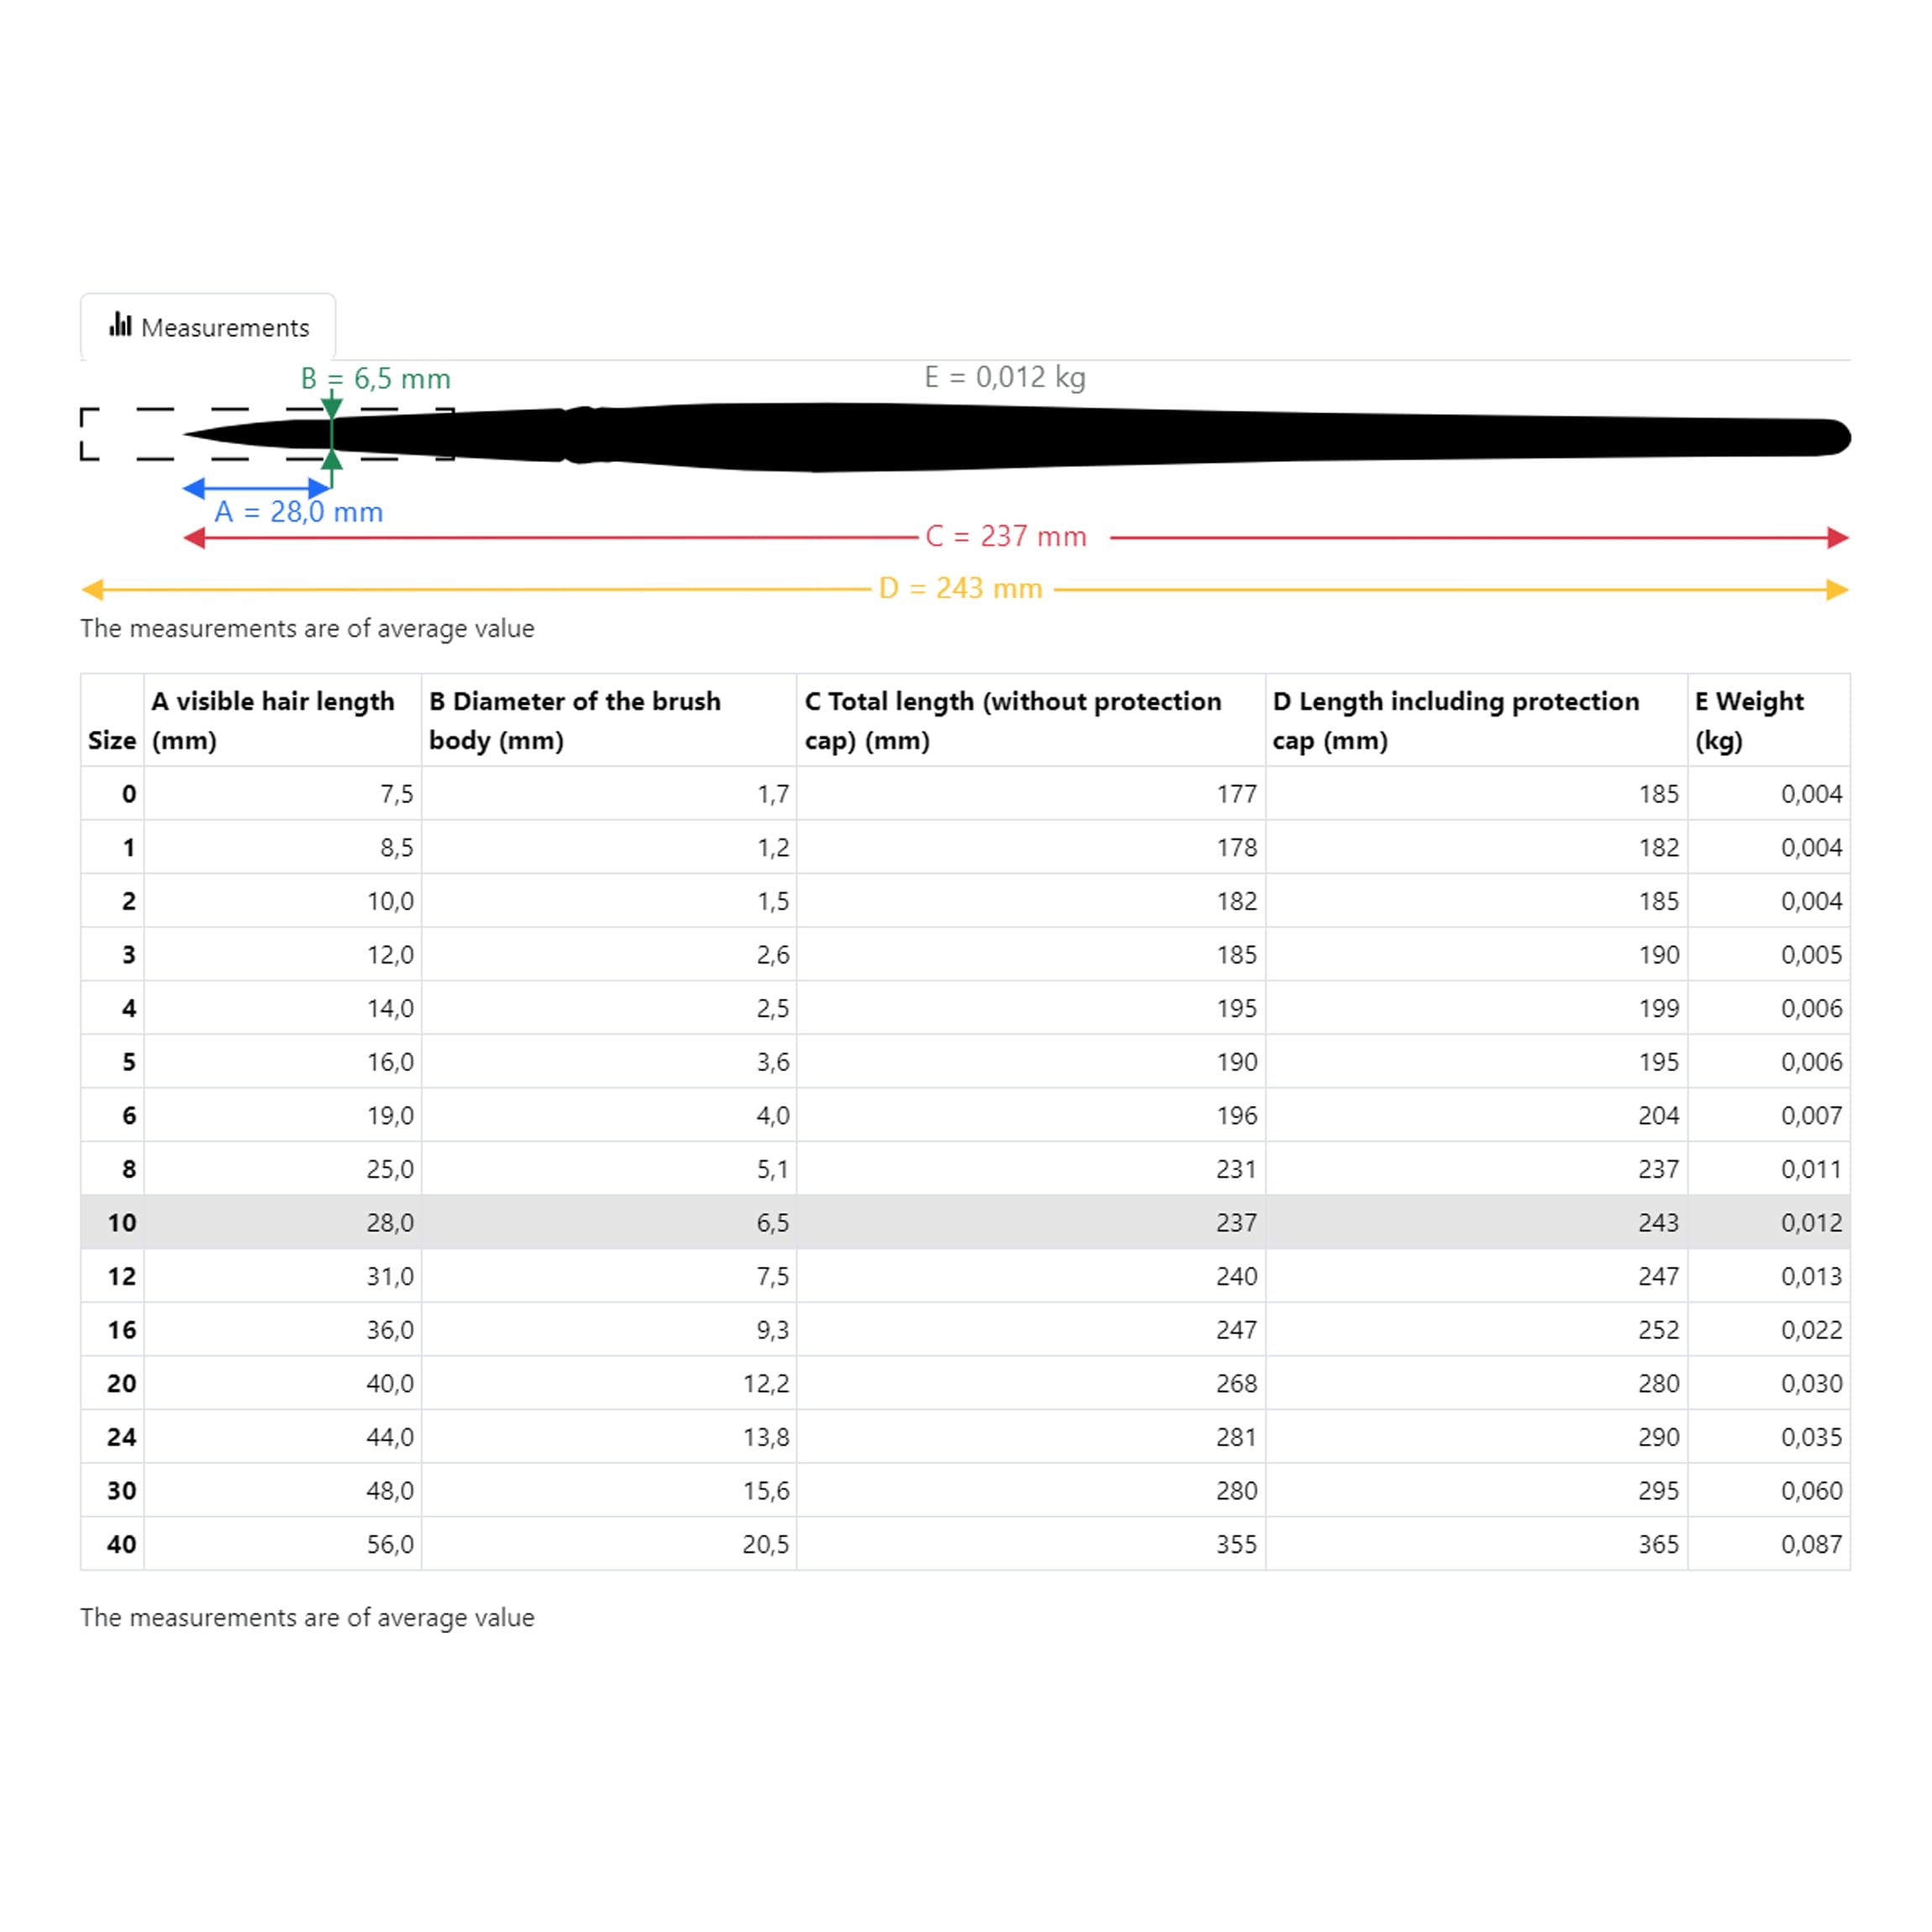1932x1932 pixels.
Task: Select the size 0 row label
Action: tap(129, 794)
